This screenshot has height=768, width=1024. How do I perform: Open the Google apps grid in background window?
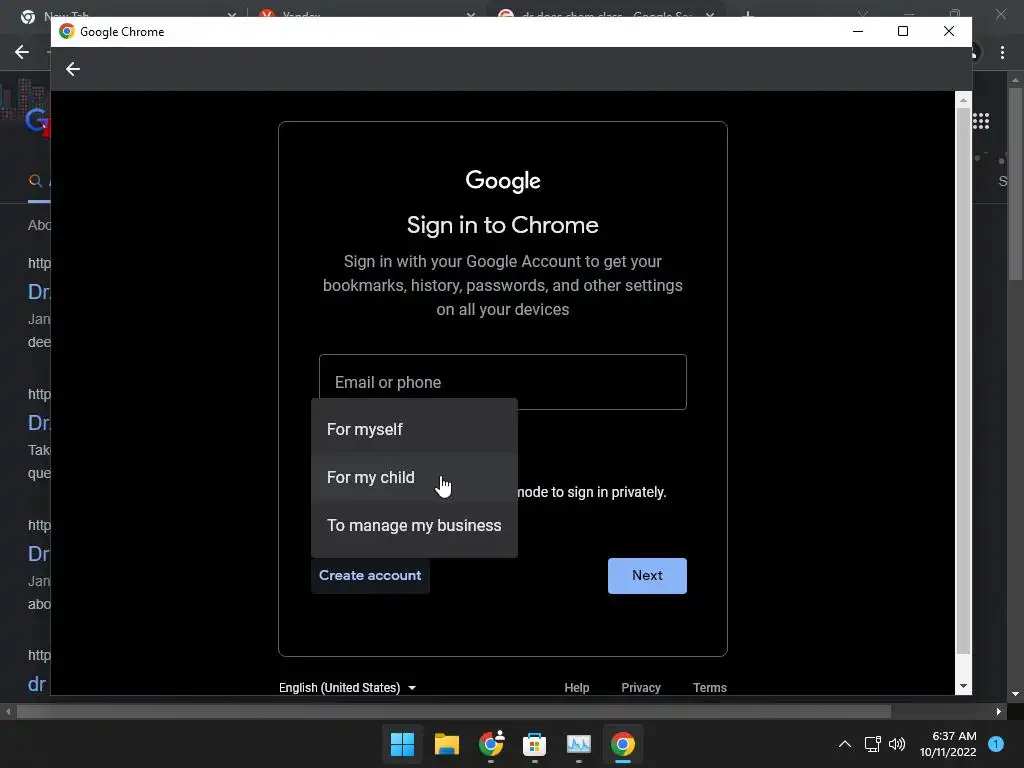point(981,121)
